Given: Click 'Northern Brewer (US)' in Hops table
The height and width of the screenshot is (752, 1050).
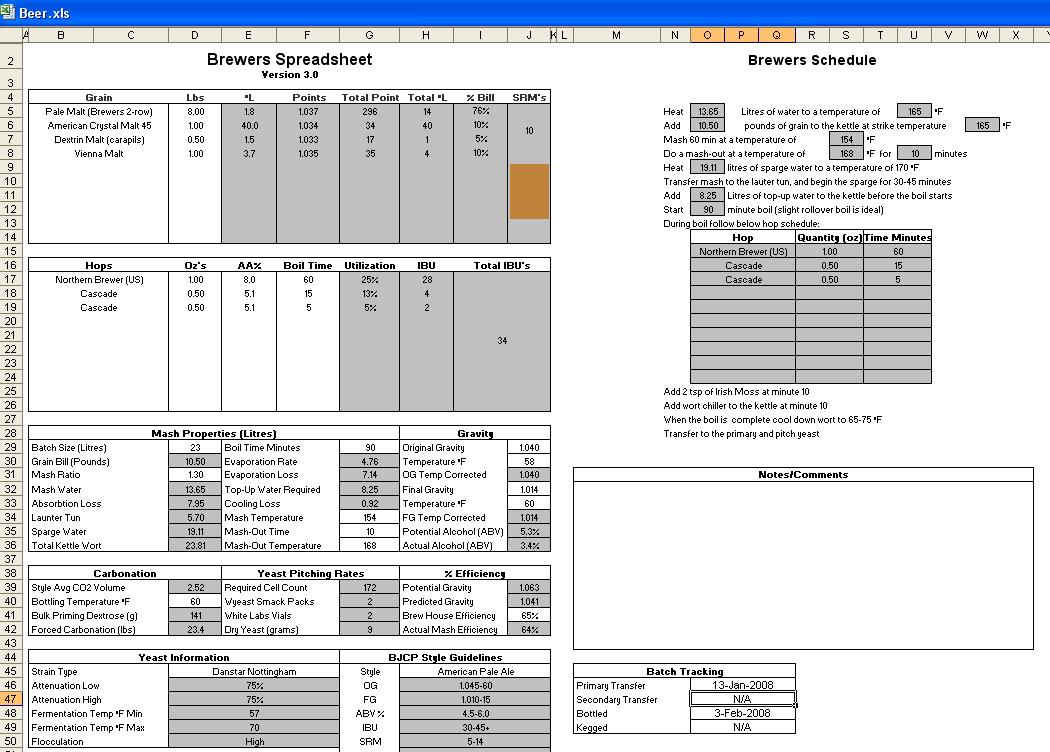Looking at the screenshot, I should click(98, 279).
